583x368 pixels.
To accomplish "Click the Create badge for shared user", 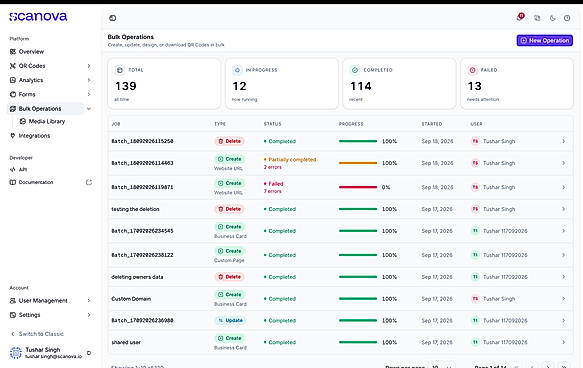I will point(229,338).
